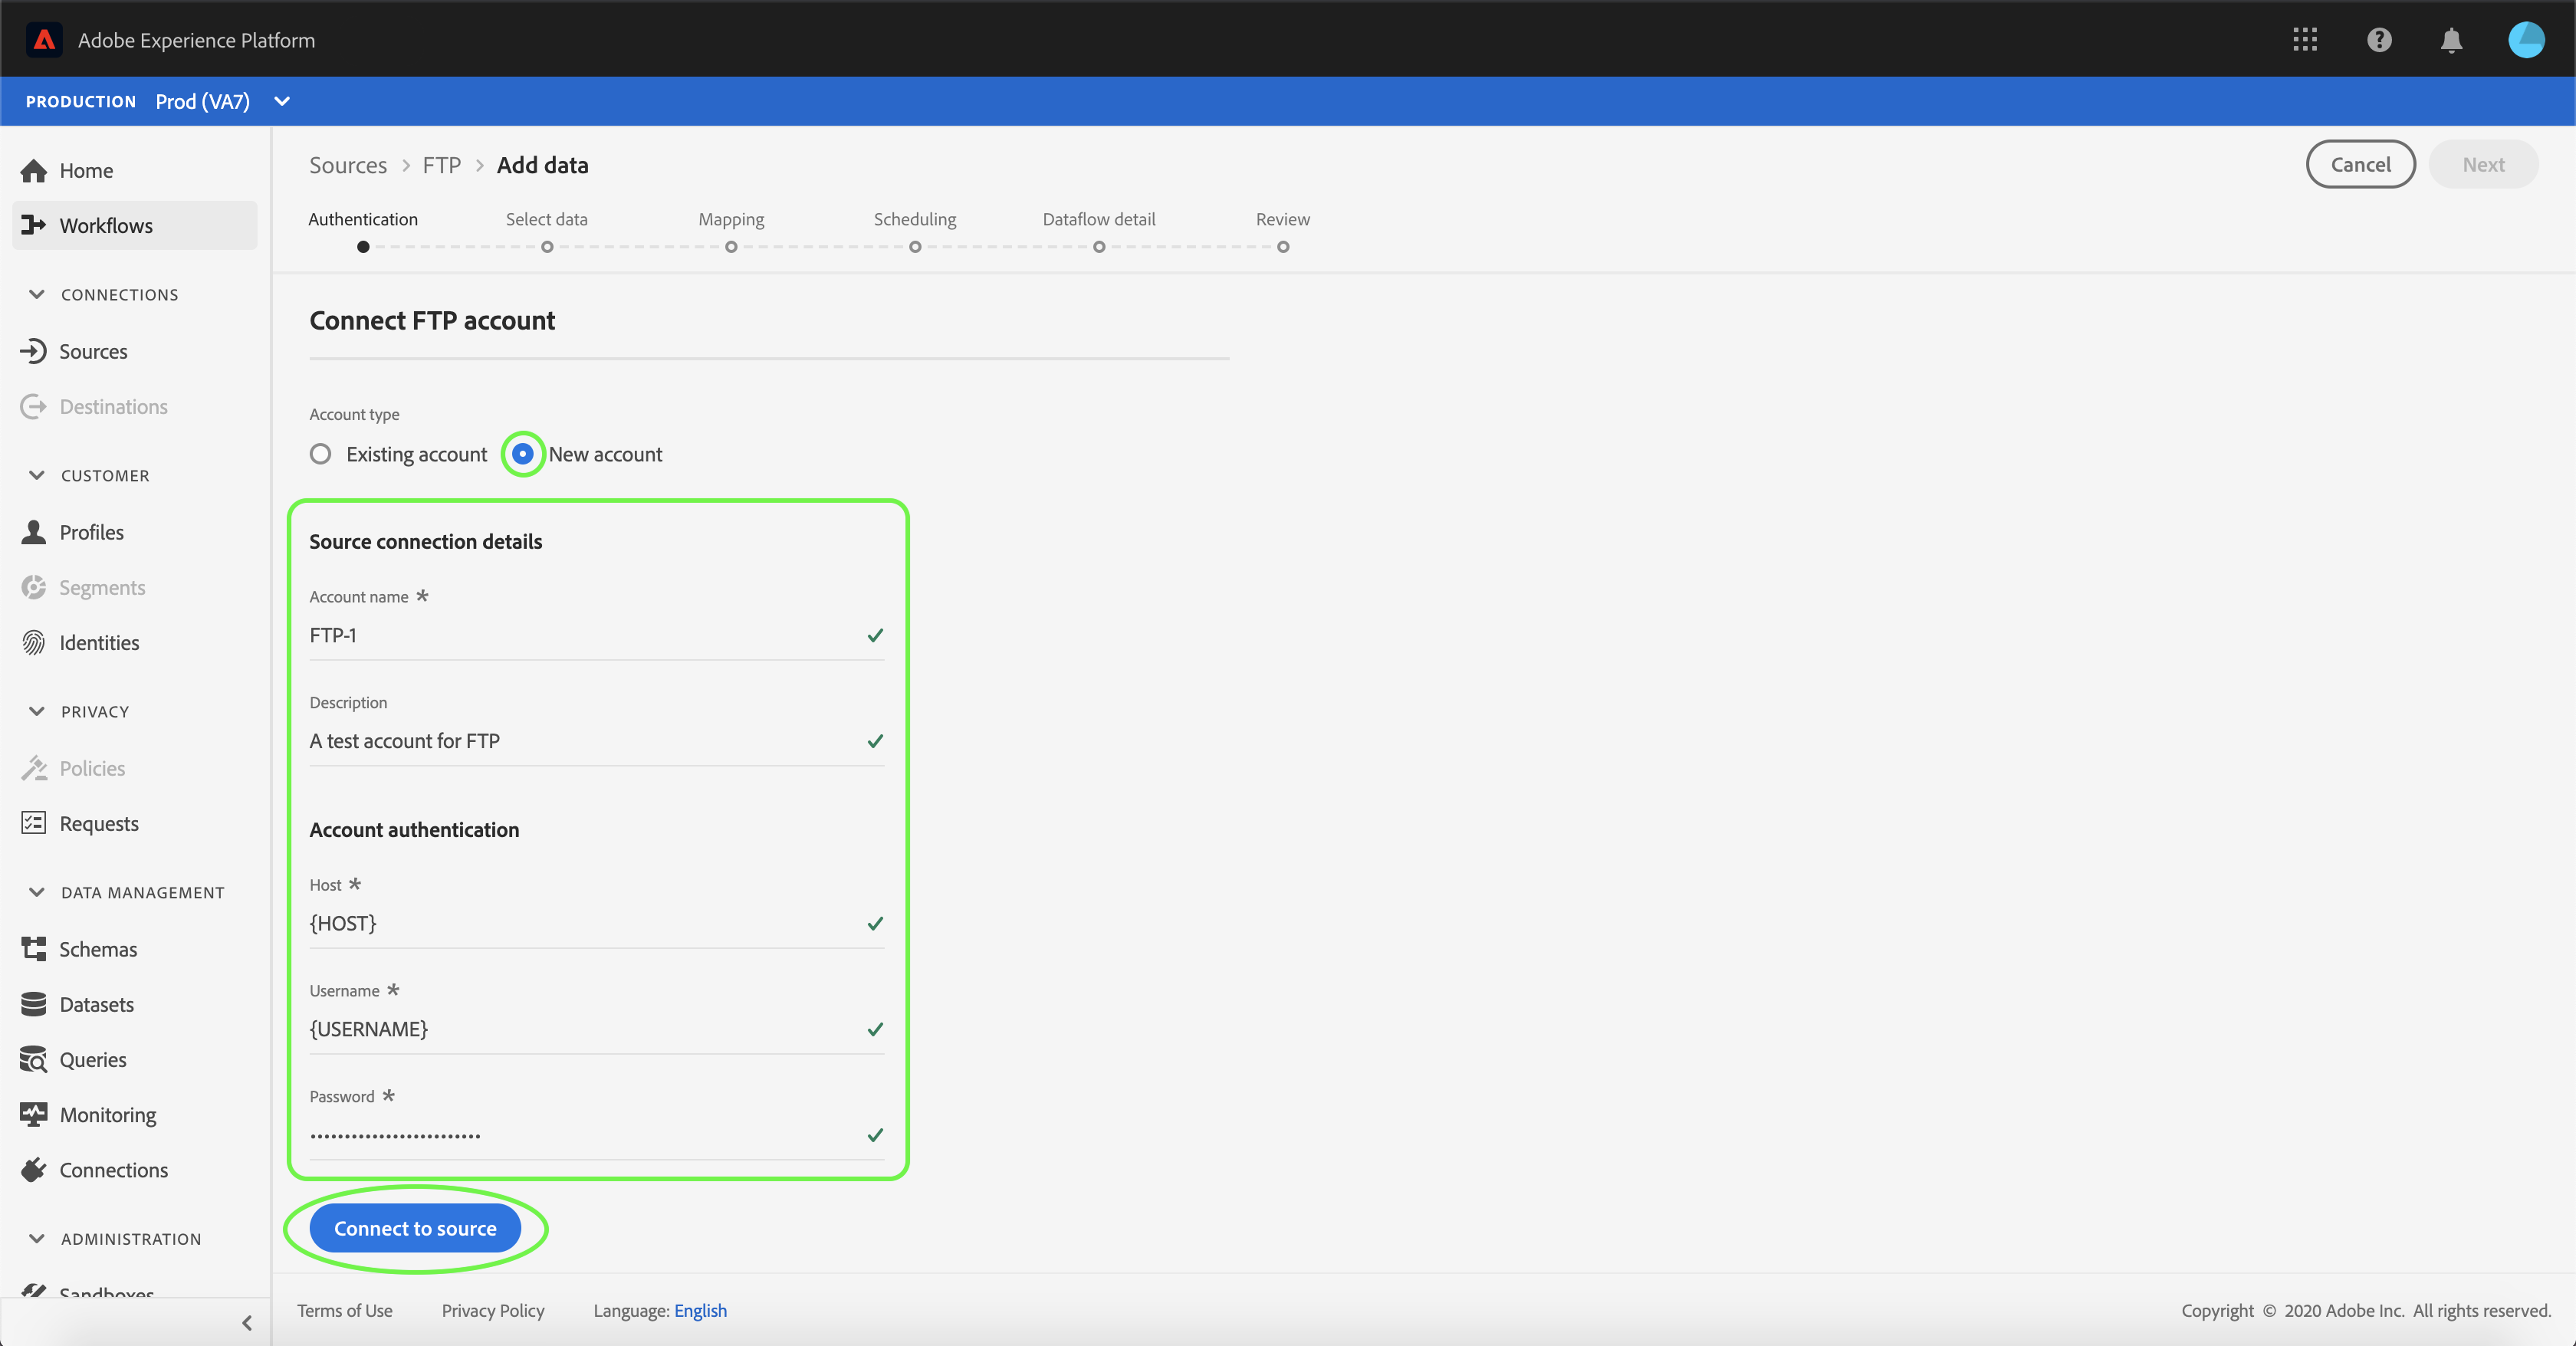Image resolution: width=2576 pixels, height=1346 pixels.
Task: Collapse the Data Management section
Action: (37, 892)
